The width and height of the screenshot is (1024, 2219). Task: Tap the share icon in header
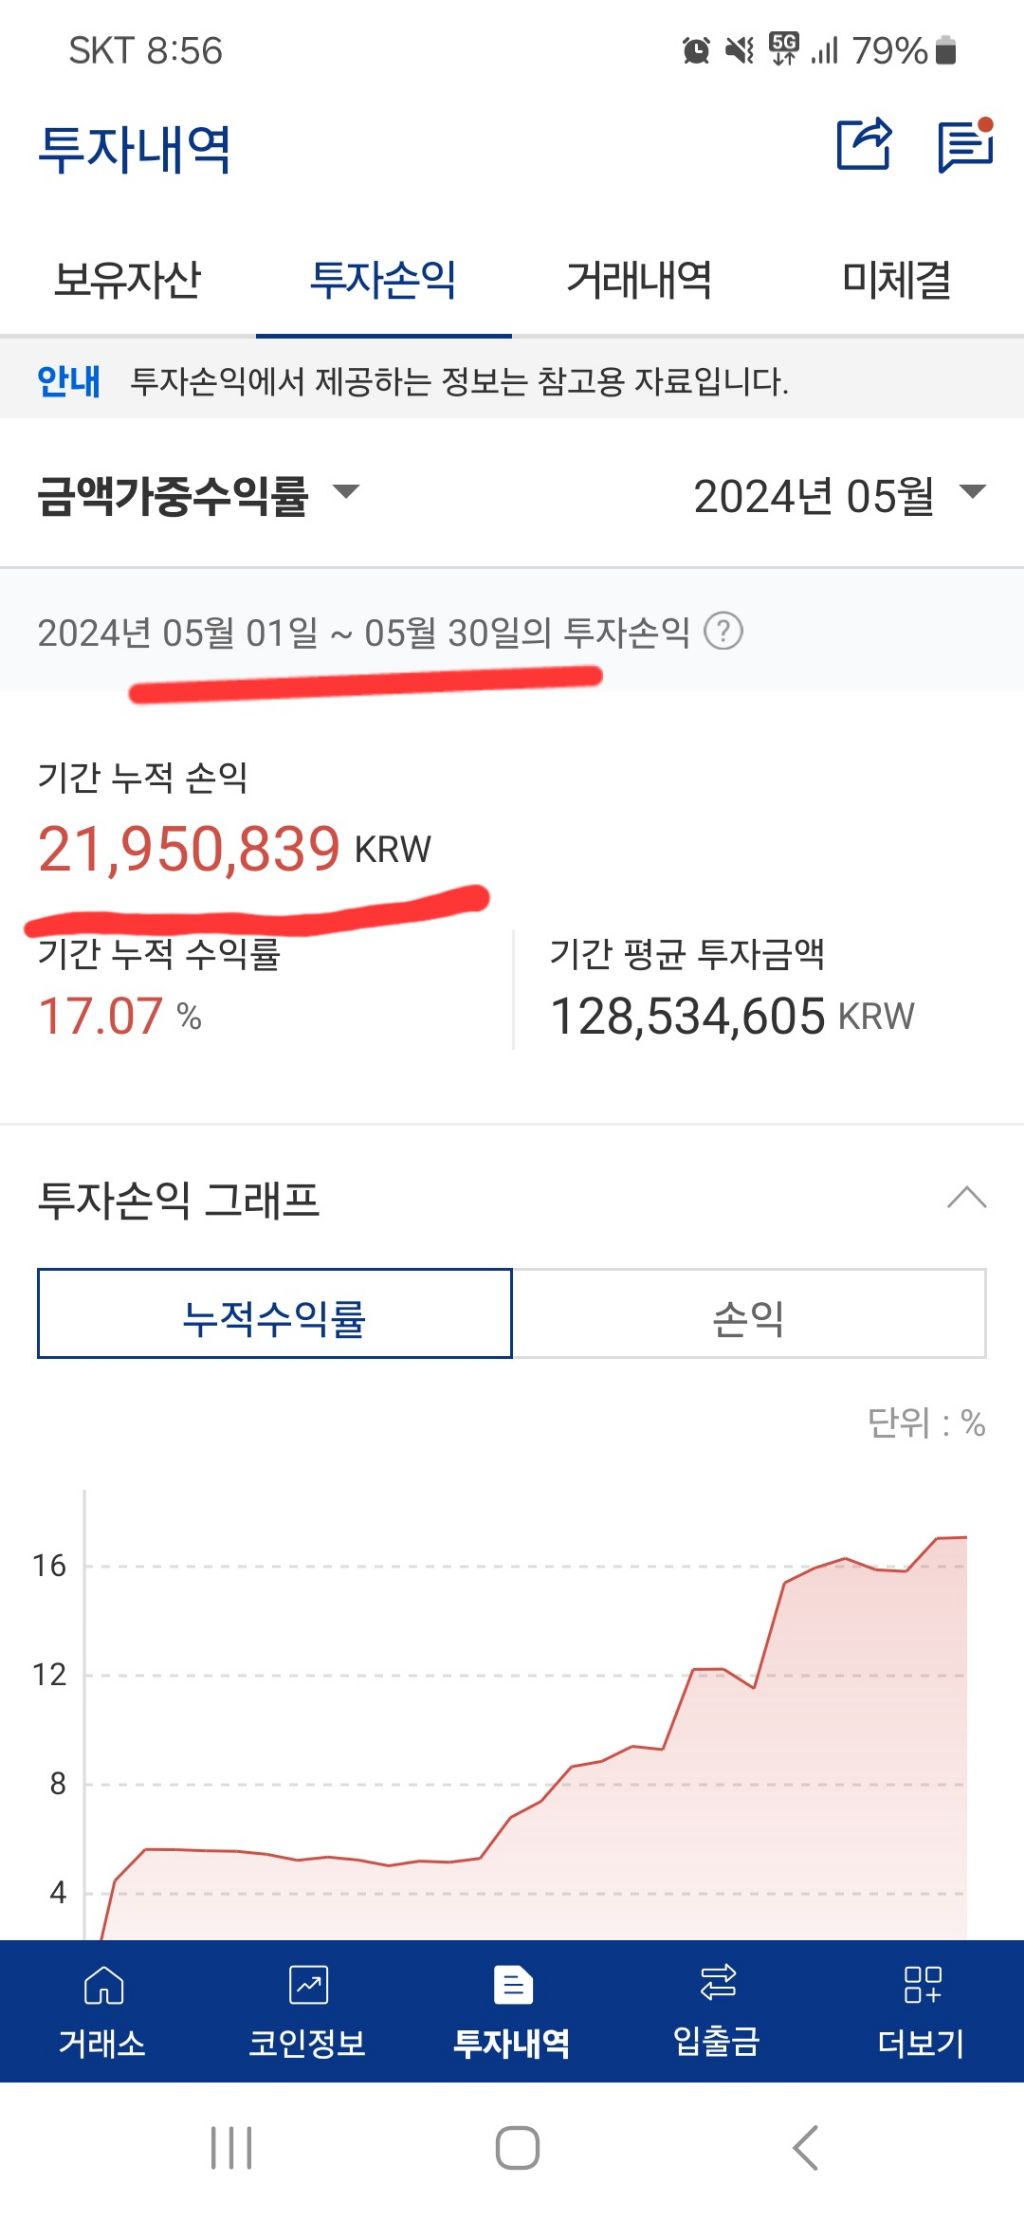pyautogui.click(x=863, y=145)
